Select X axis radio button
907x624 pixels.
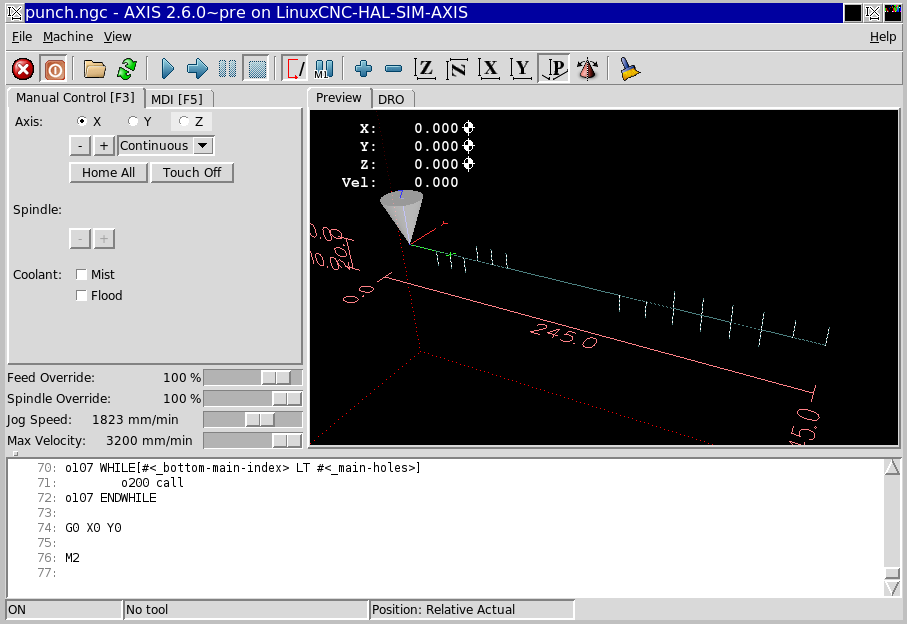tap(82, 121)
